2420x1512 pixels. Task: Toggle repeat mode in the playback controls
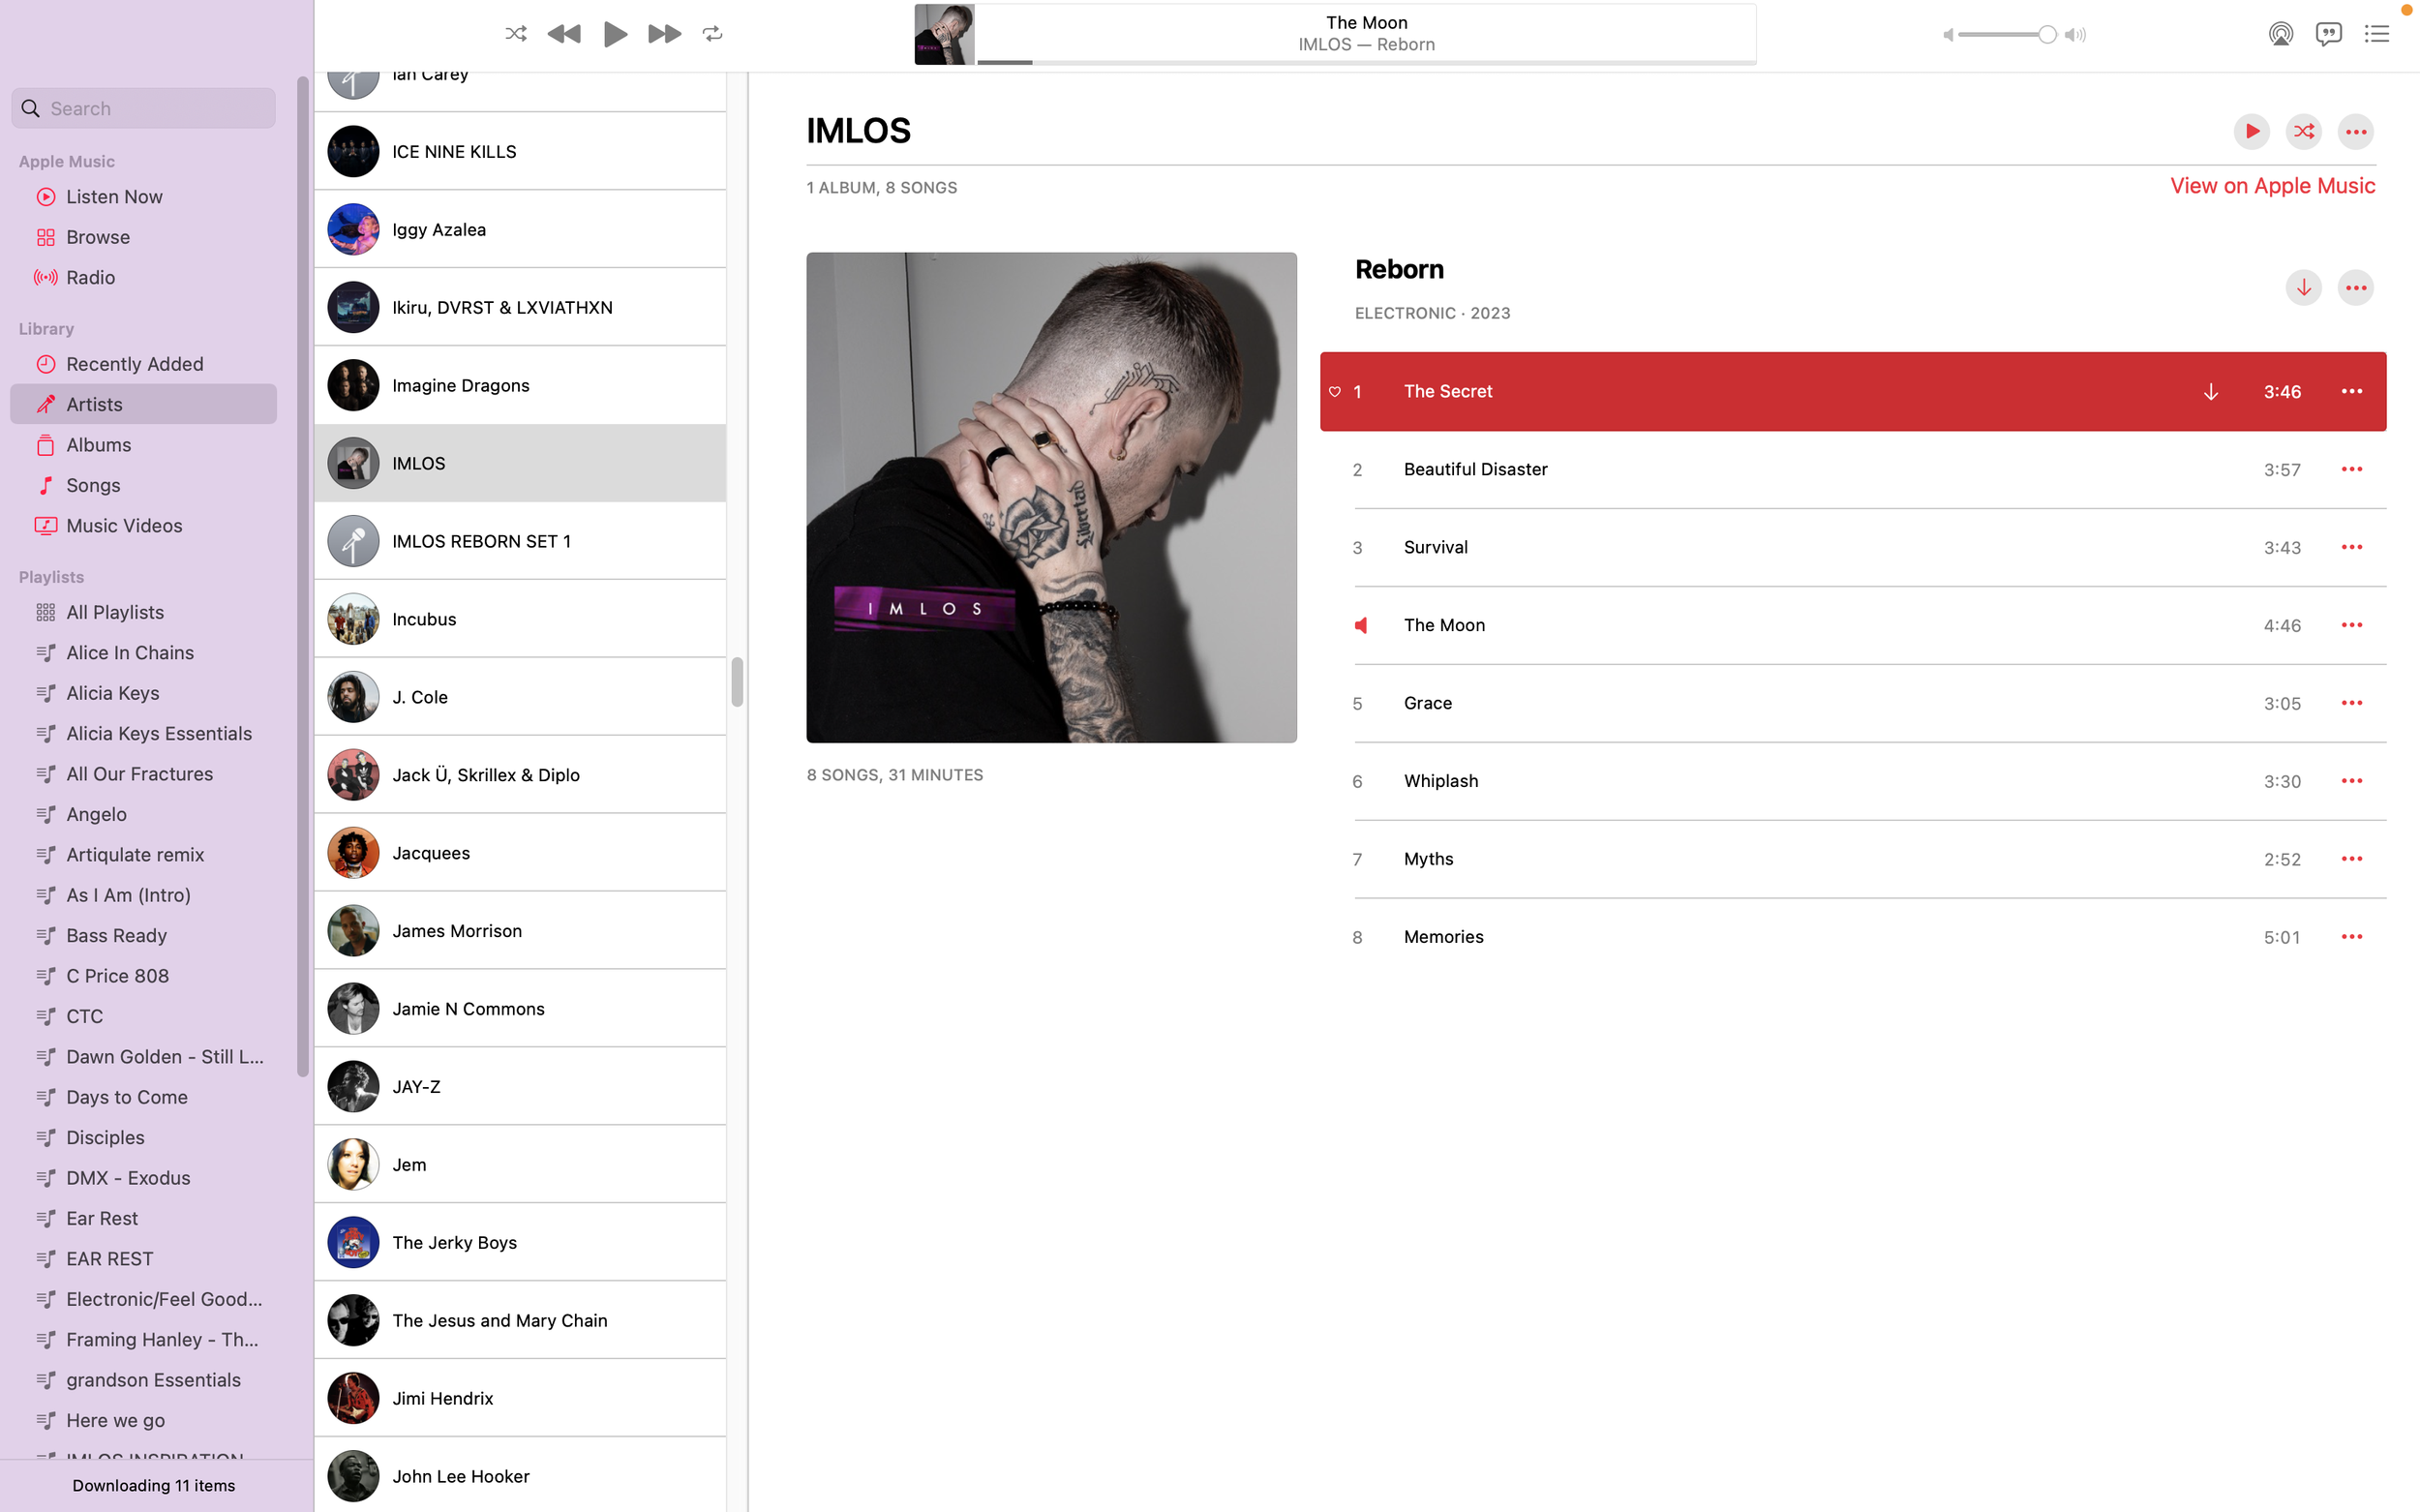pos(712,34)
